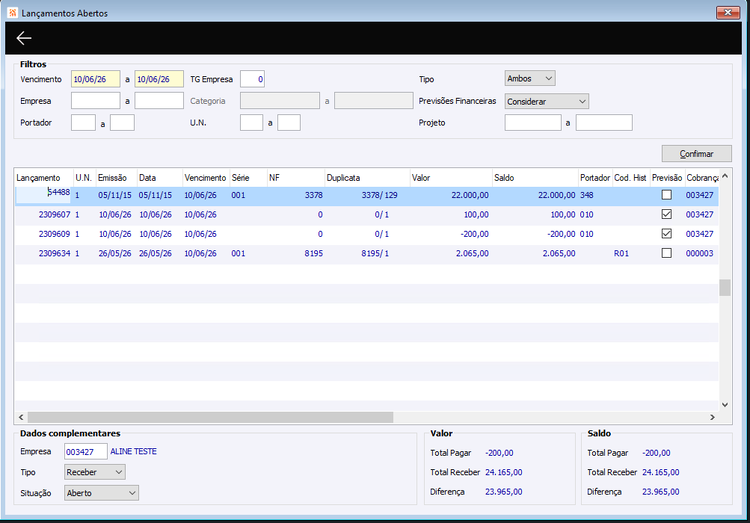Sort by the Previsão column header
750x523 pixels.
click(667, 178)
